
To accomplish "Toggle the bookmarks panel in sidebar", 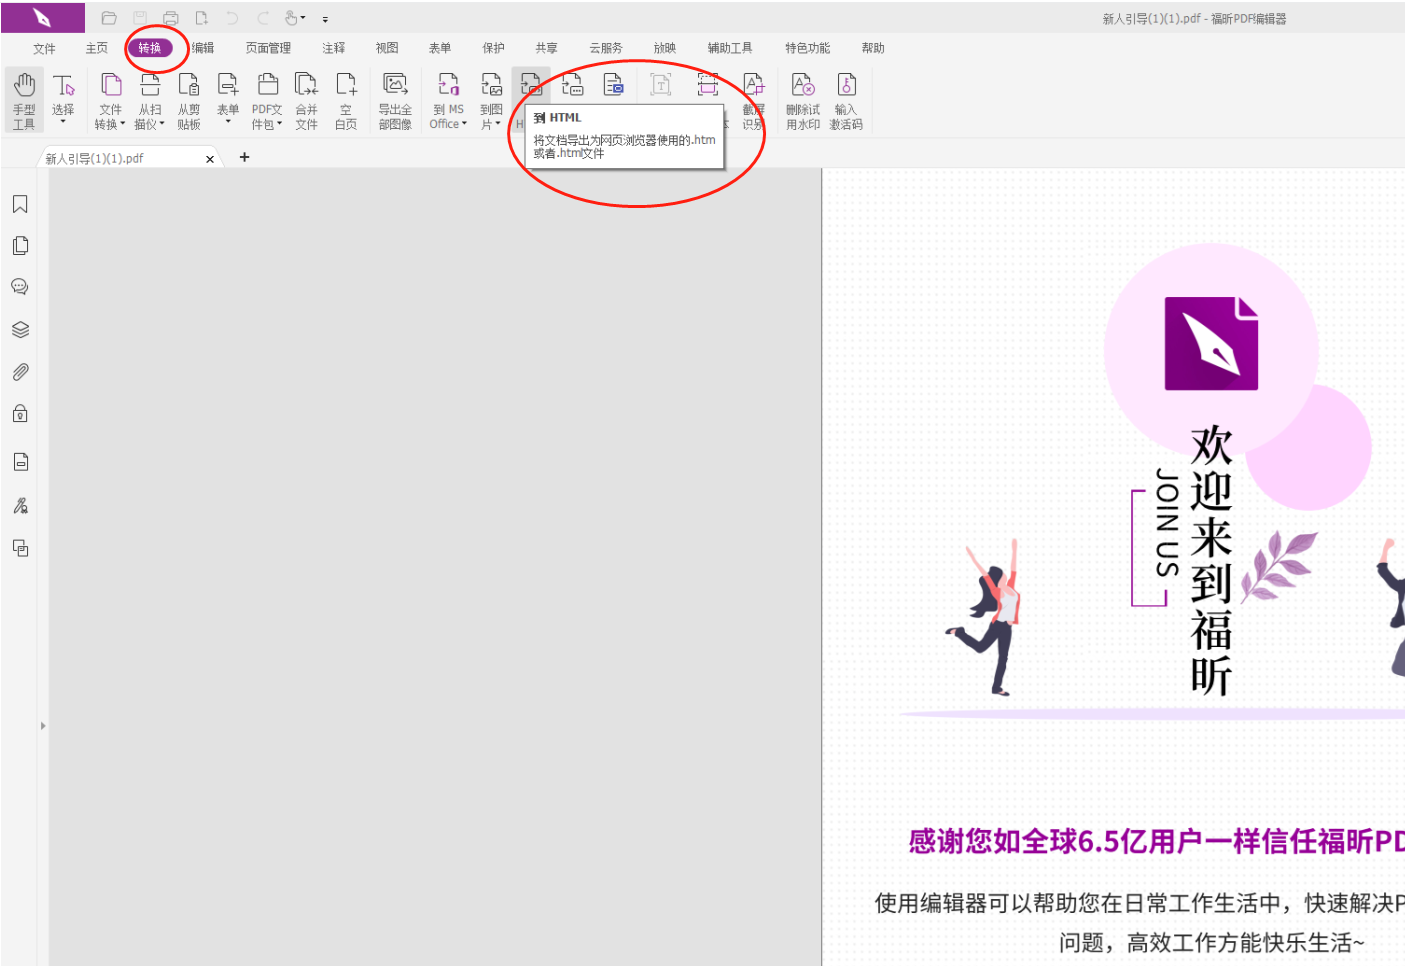I will click(x=20, y=203).
